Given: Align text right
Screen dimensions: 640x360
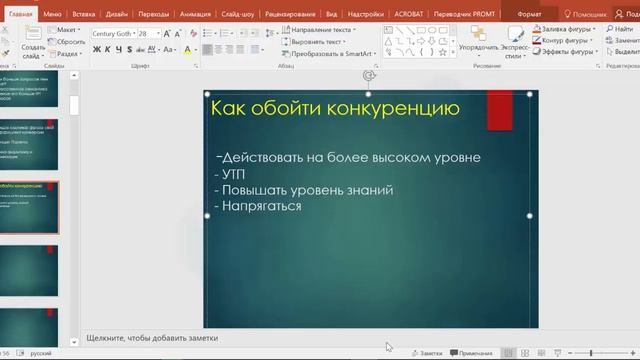Looking at the screenshot, I should pos(229,49).
